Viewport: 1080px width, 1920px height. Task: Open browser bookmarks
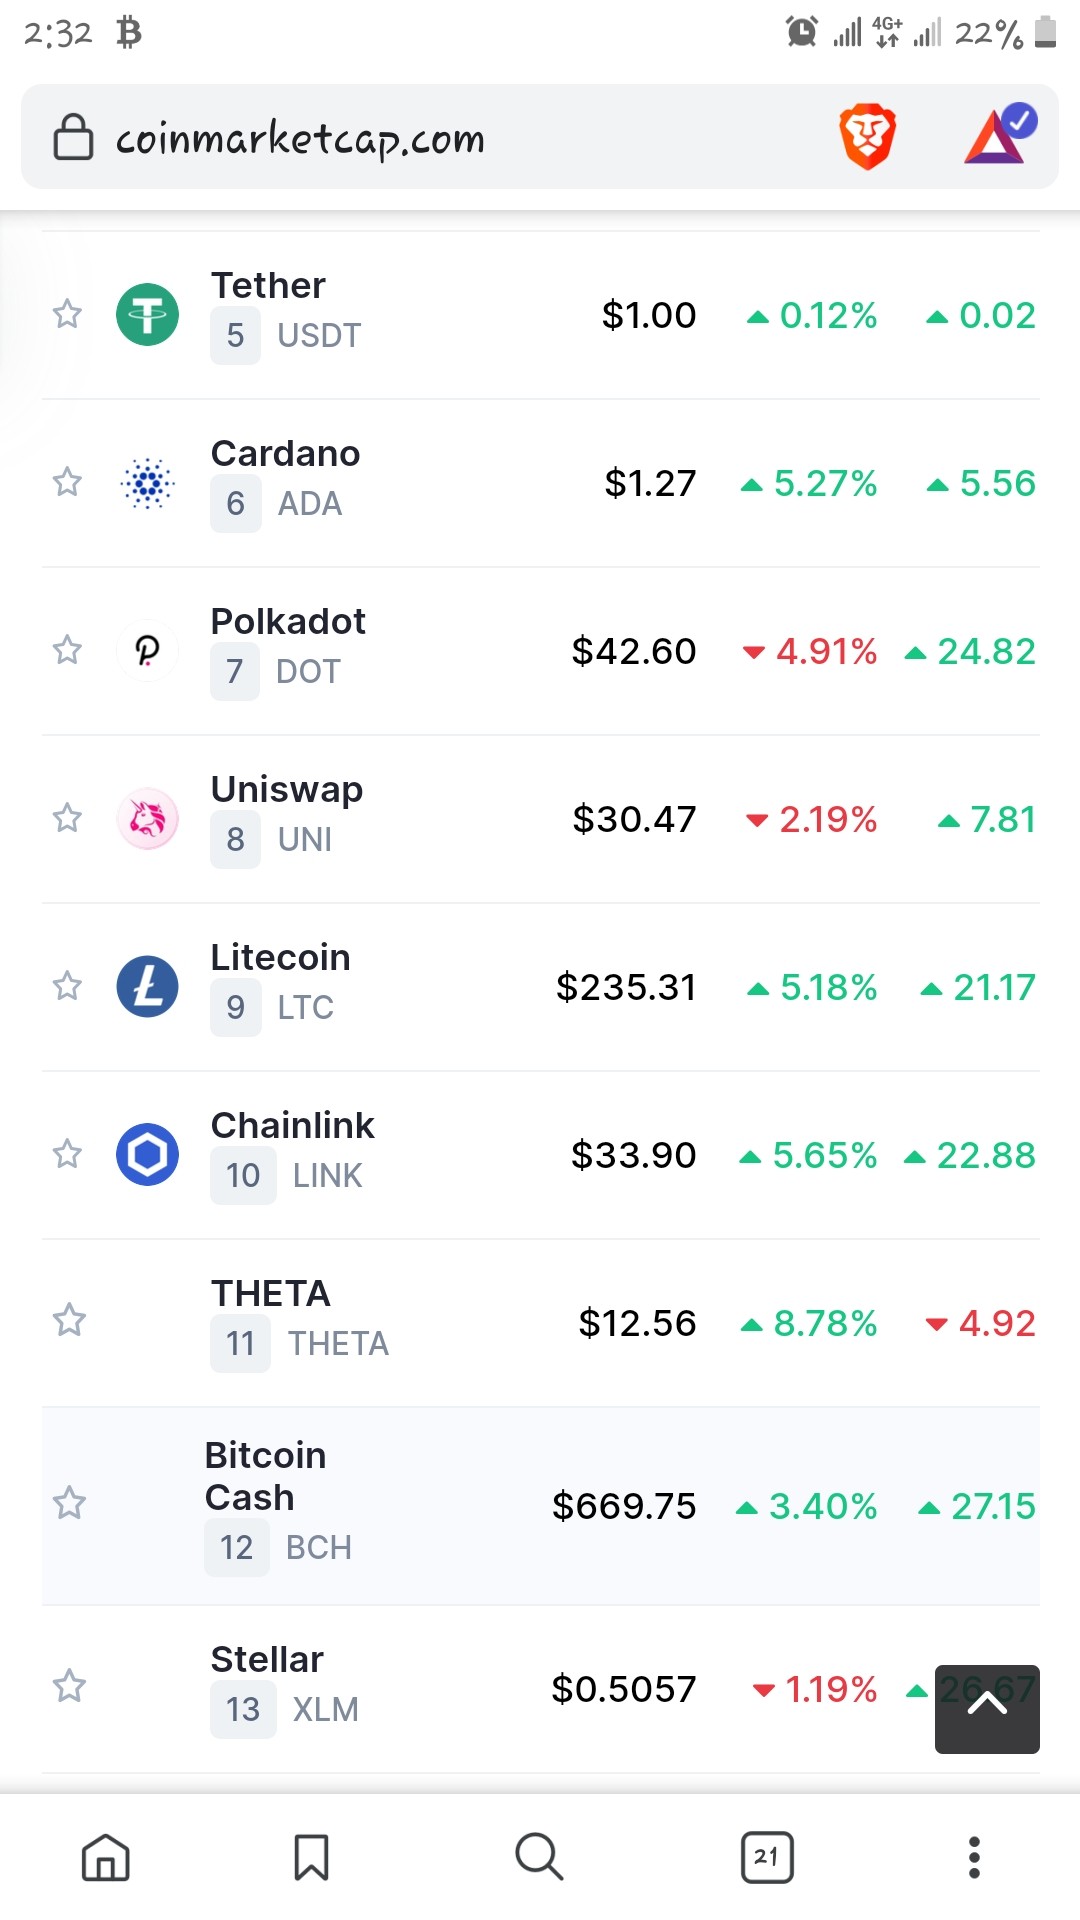(311, 1857)
